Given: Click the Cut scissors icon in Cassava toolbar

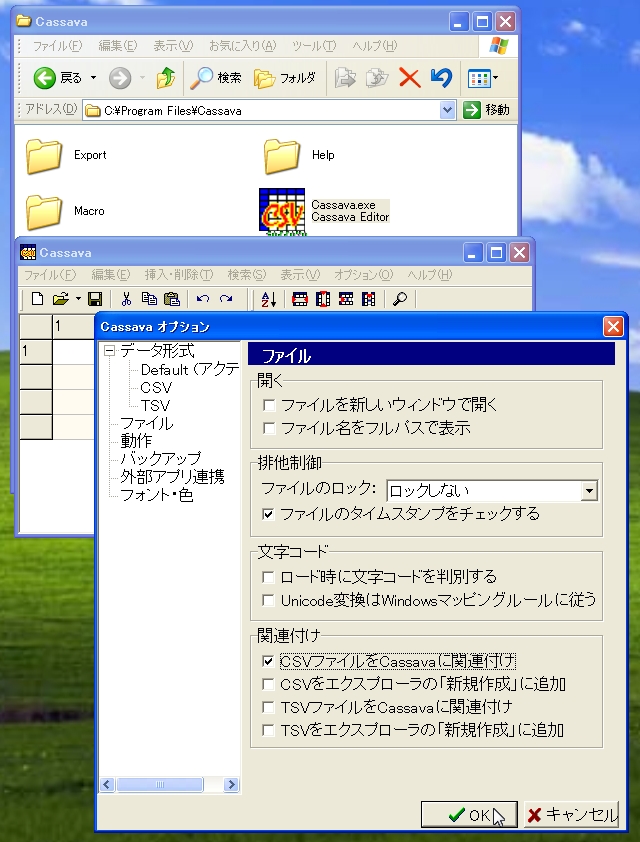Looking at the screenshot, I should click(x=126, y=299).
